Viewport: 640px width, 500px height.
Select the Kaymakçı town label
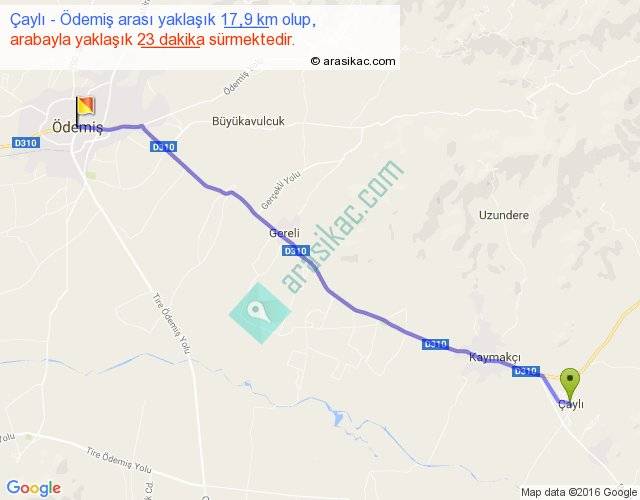(x=495, y=358)
